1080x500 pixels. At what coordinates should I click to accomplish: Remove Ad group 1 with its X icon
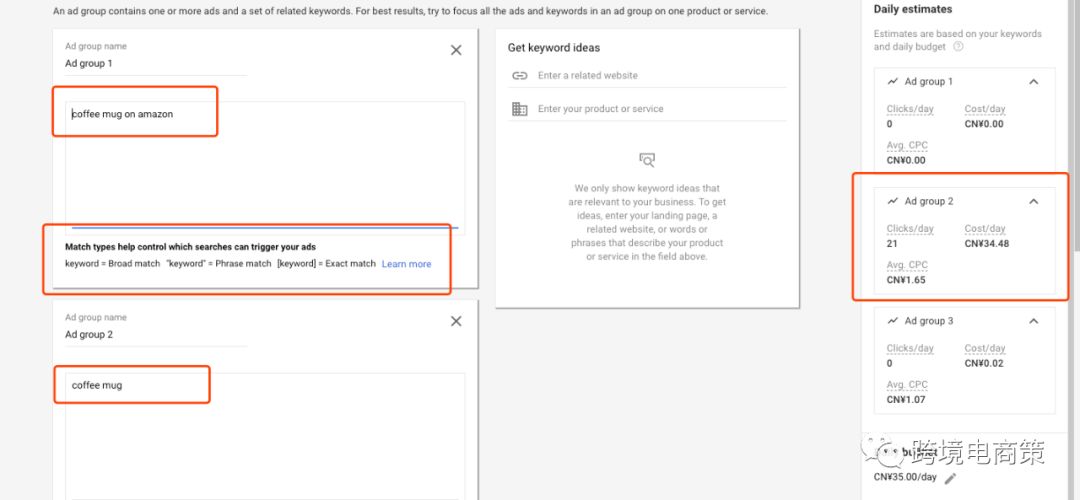point(456,50)
